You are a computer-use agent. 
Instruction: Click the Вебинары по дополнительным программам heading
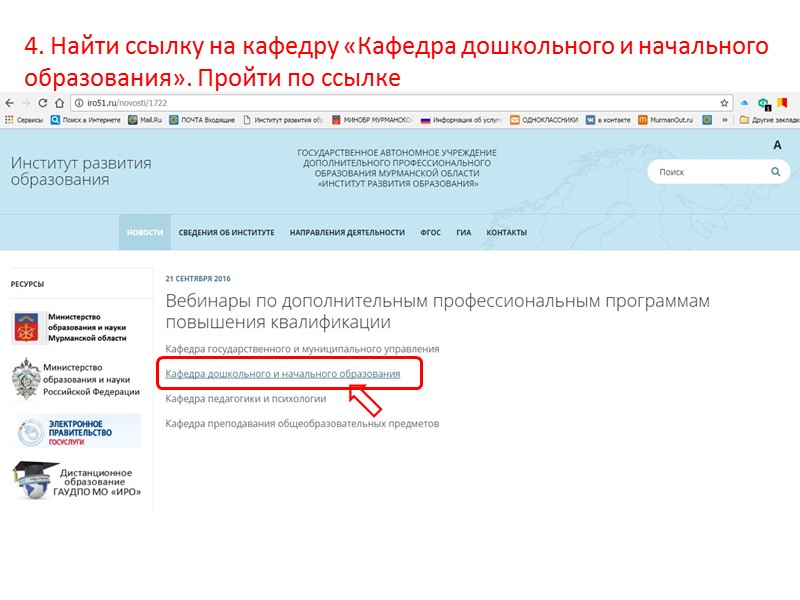437,311
